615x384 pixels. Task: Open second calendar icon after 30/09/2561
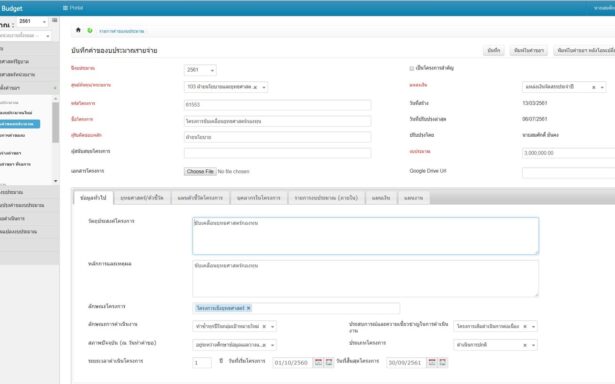(x=442, y=362)
